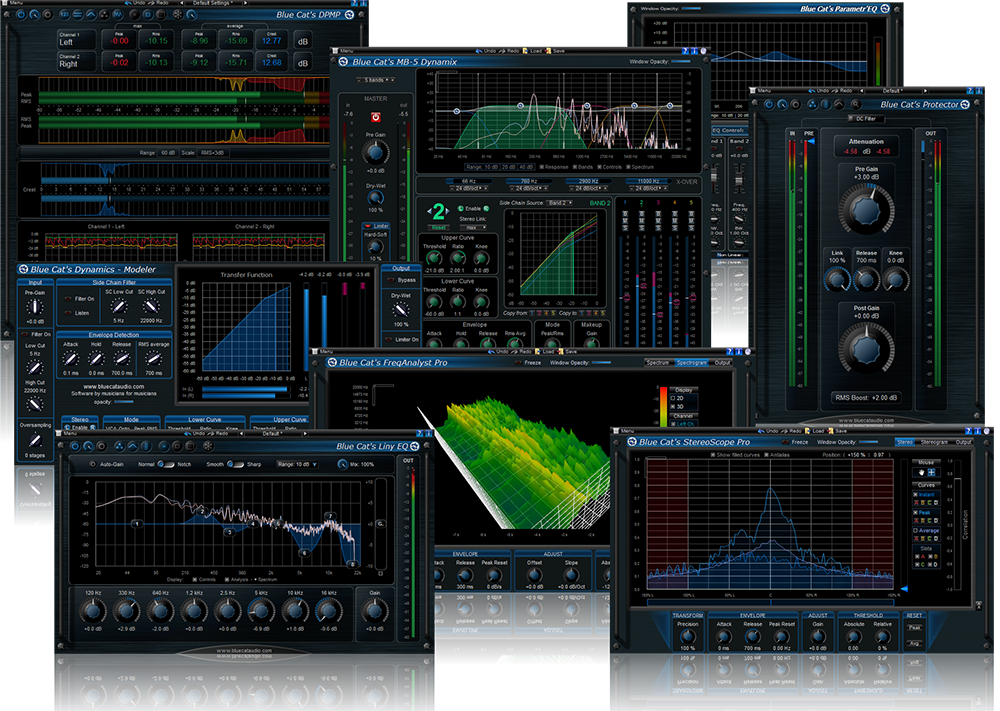This screenshot has height=711, width=1000.
Task: Open www.bluecataudio.com link in Dynamics Modeler
Action: pos(114,386)
